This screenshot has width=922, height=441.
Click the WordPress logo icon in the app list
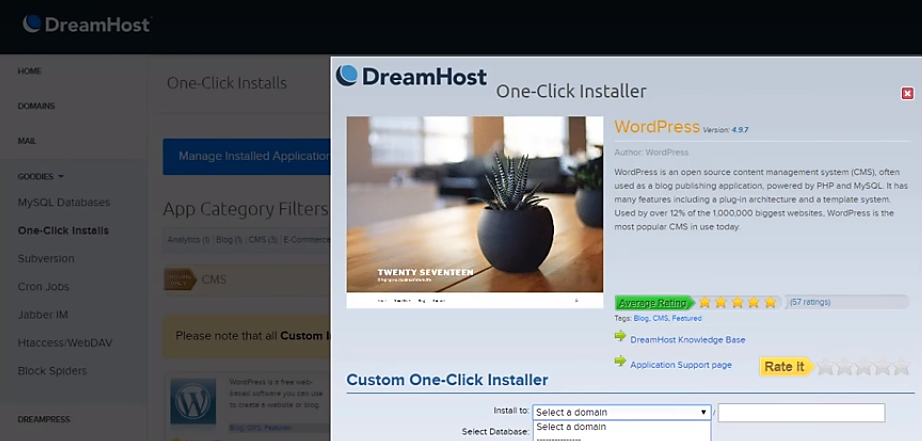[x=193, y=402]
